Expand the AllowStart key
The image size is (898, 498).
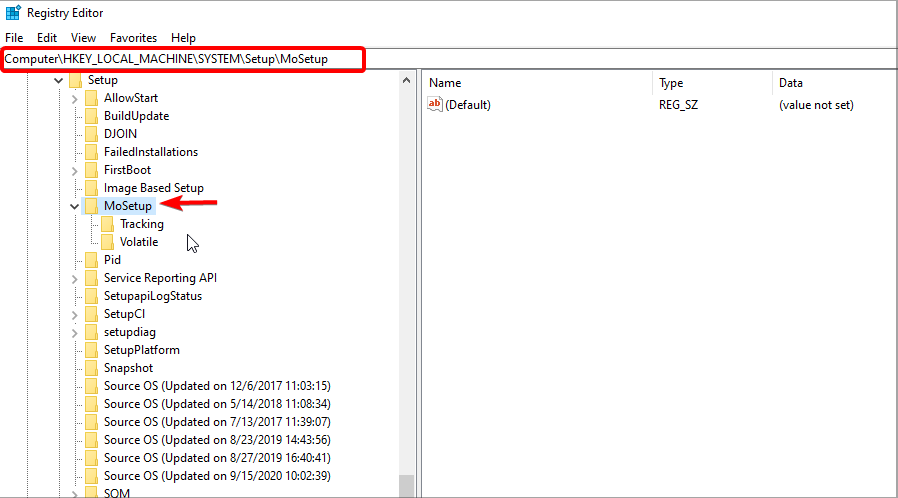[74, 99]
